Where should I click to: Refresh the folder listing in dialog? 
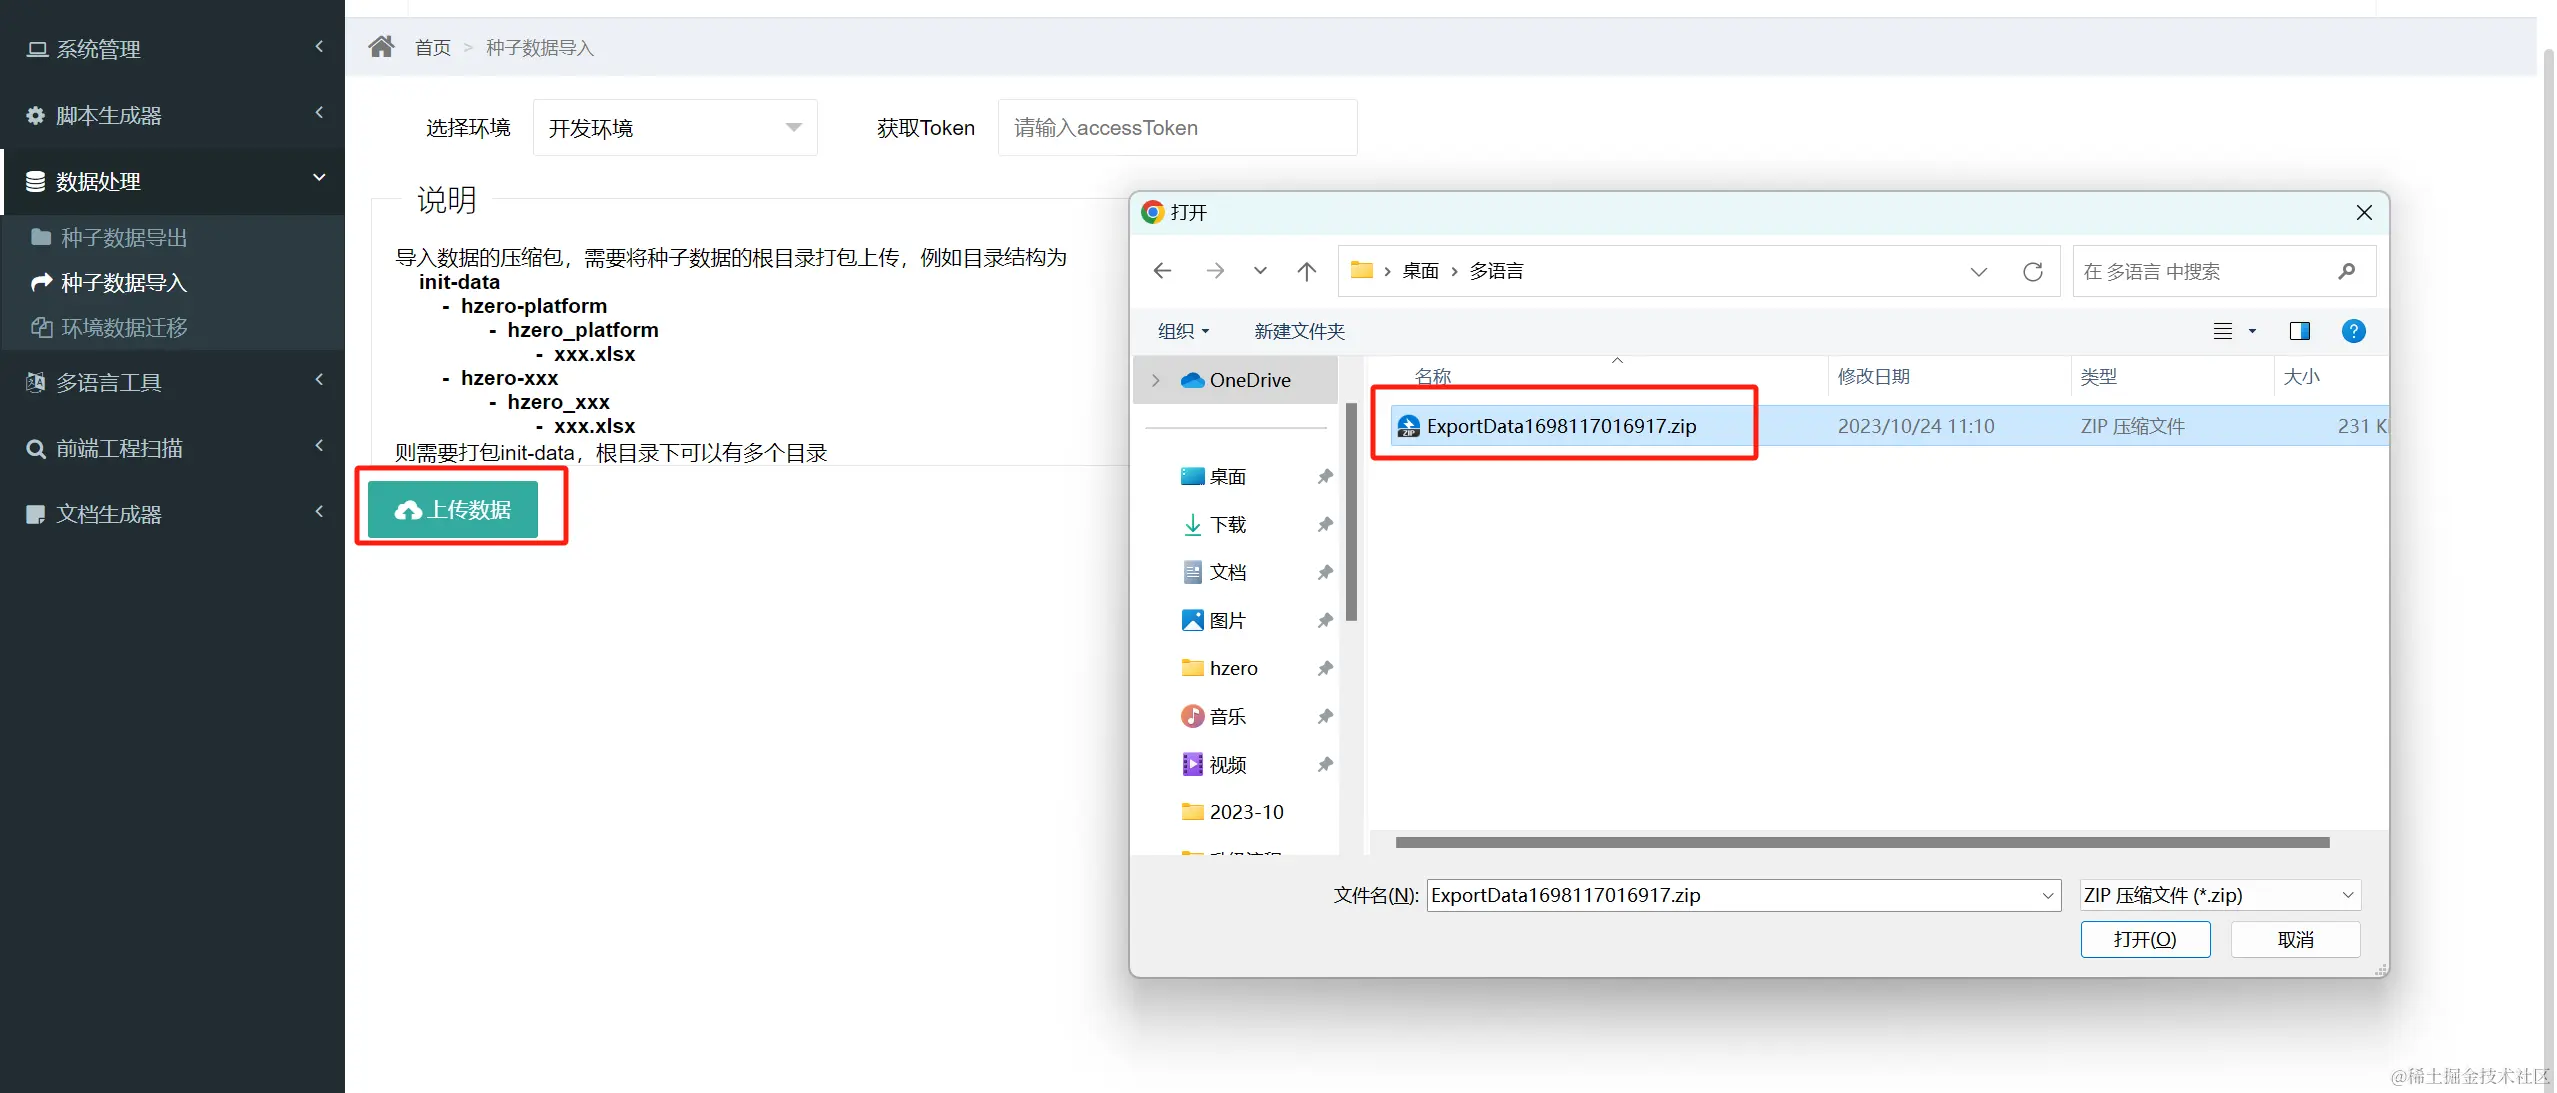[x=2032, y=272]
